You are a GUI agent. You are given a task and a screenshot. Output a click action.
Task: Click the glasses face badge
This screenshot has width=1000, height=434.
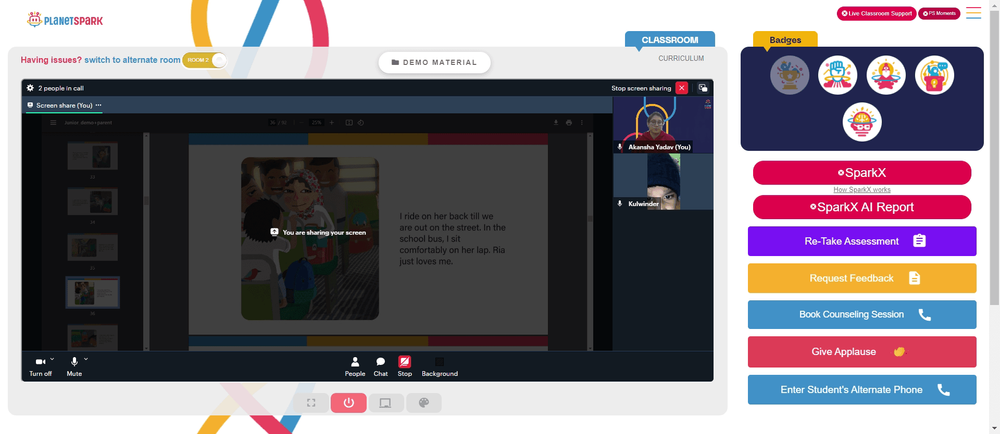[x=862, y=122]
